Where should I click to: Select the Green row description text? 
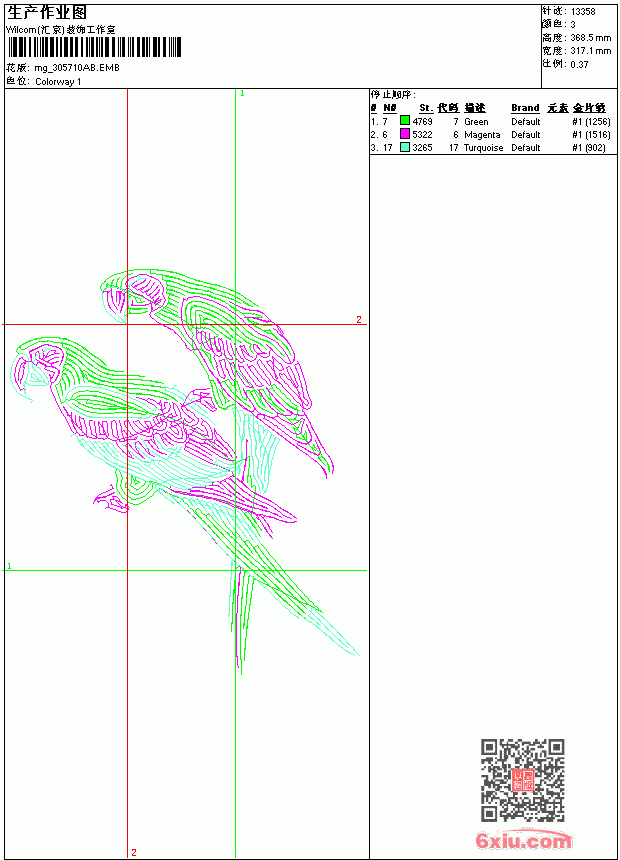[476, 122]
